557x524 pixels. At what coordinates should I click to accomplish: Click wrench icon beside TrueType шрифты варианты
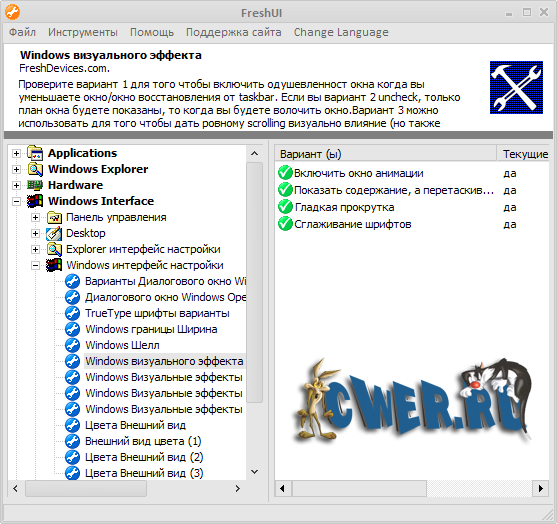pyautogui.click(x=72, y=313)
